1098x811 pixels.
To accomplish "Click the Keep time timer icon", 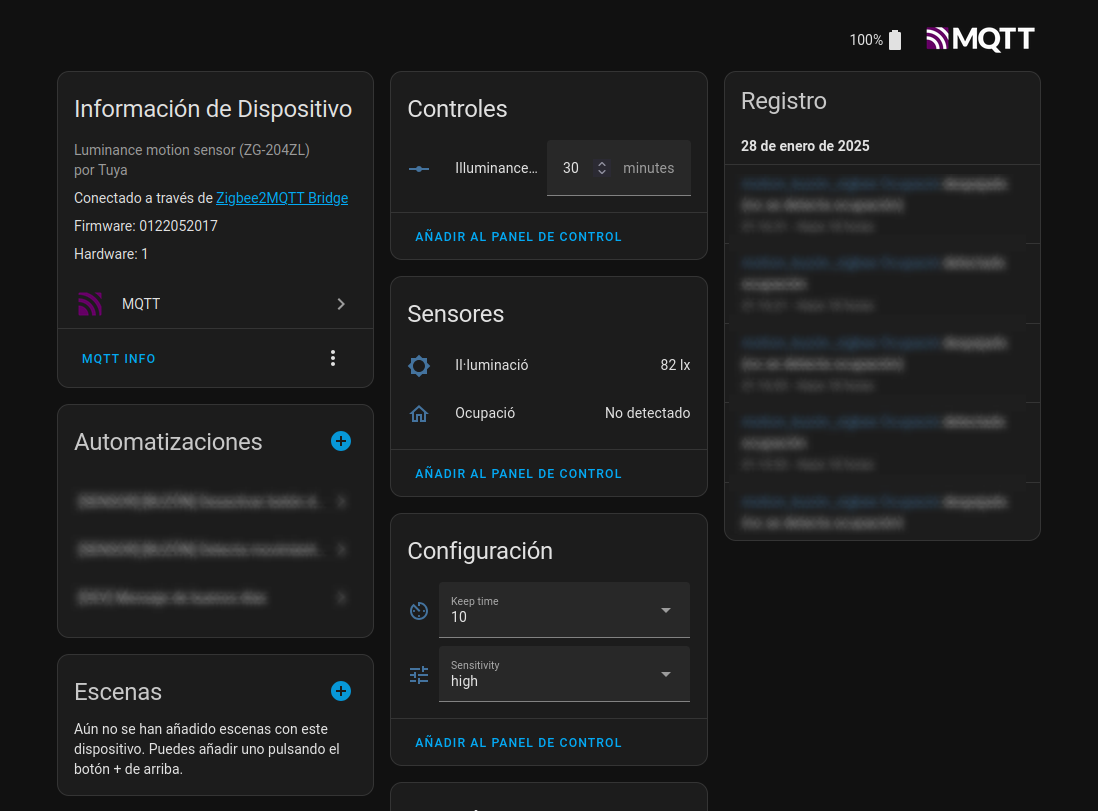I will (419, 610).
